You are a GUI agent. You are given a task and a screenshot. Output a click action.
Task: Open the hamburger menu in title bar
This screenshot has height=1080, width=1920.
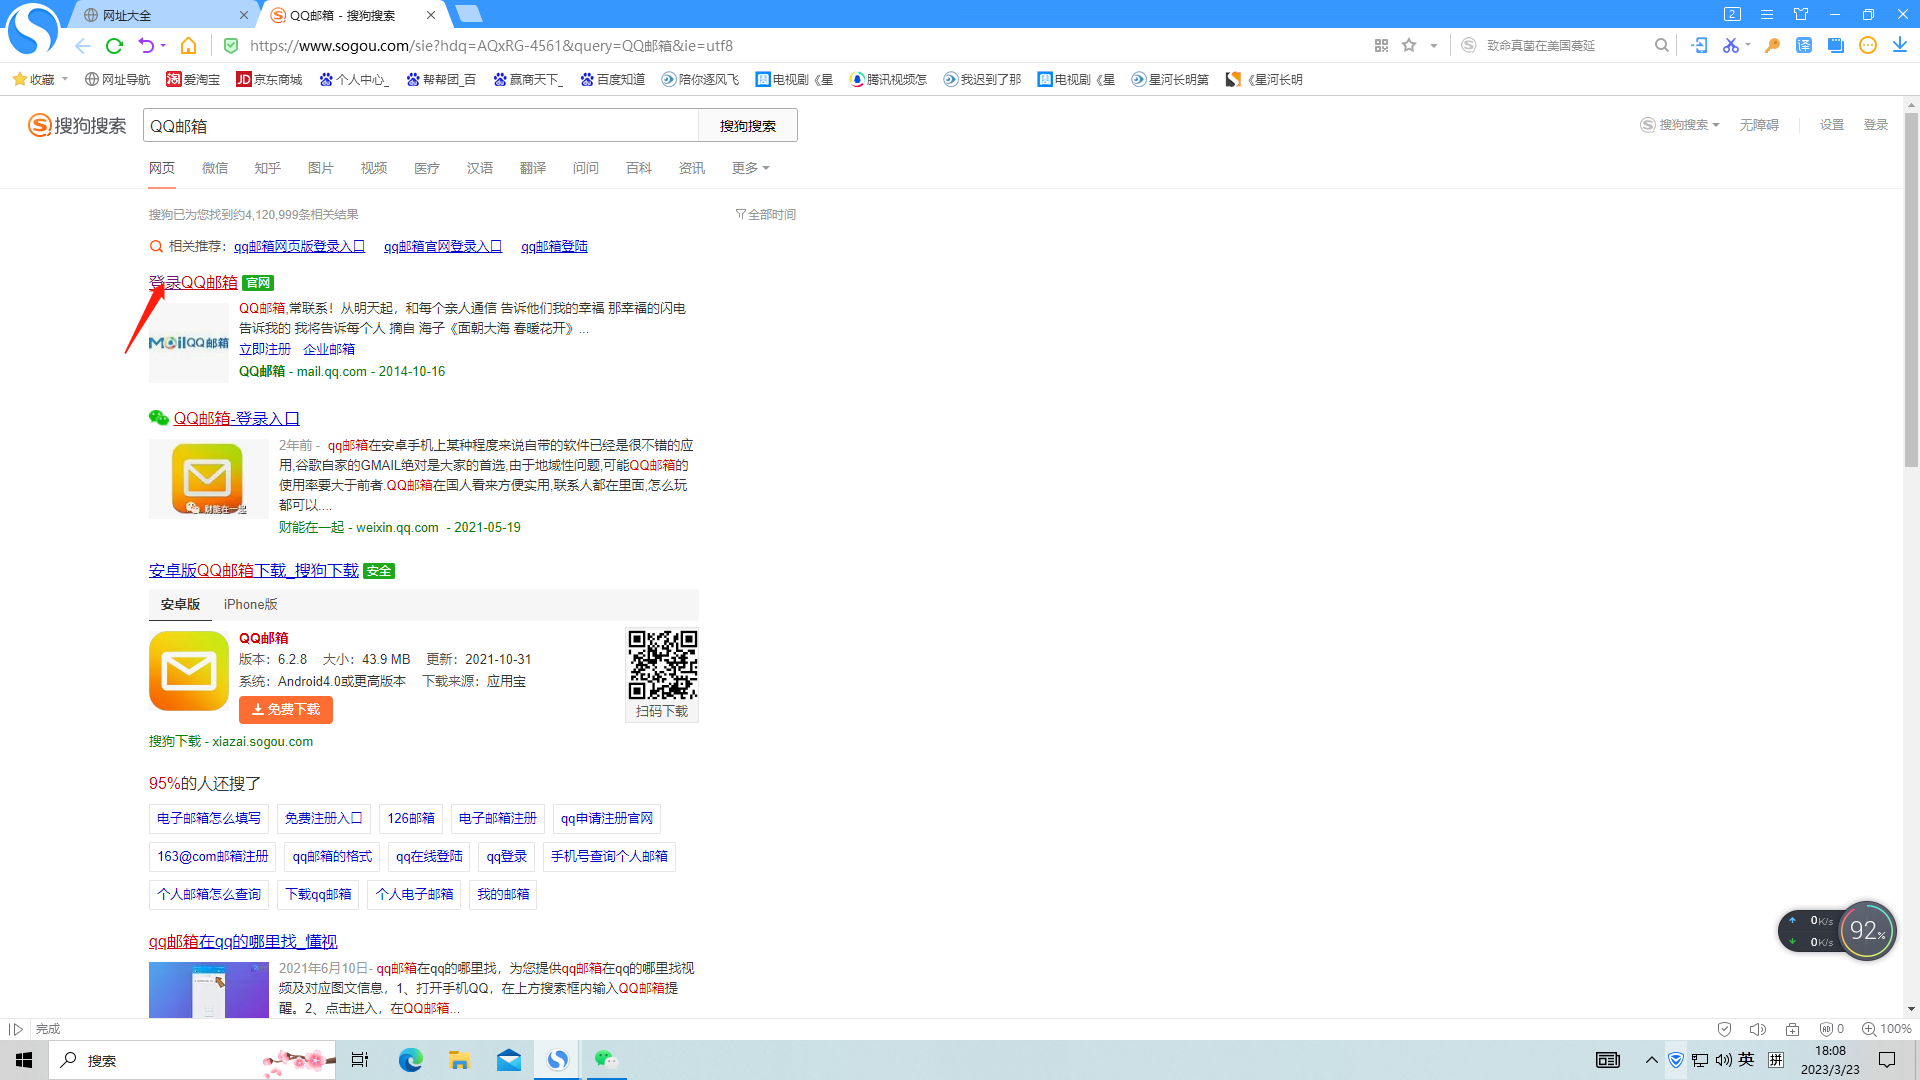[x=1767, y=14]
